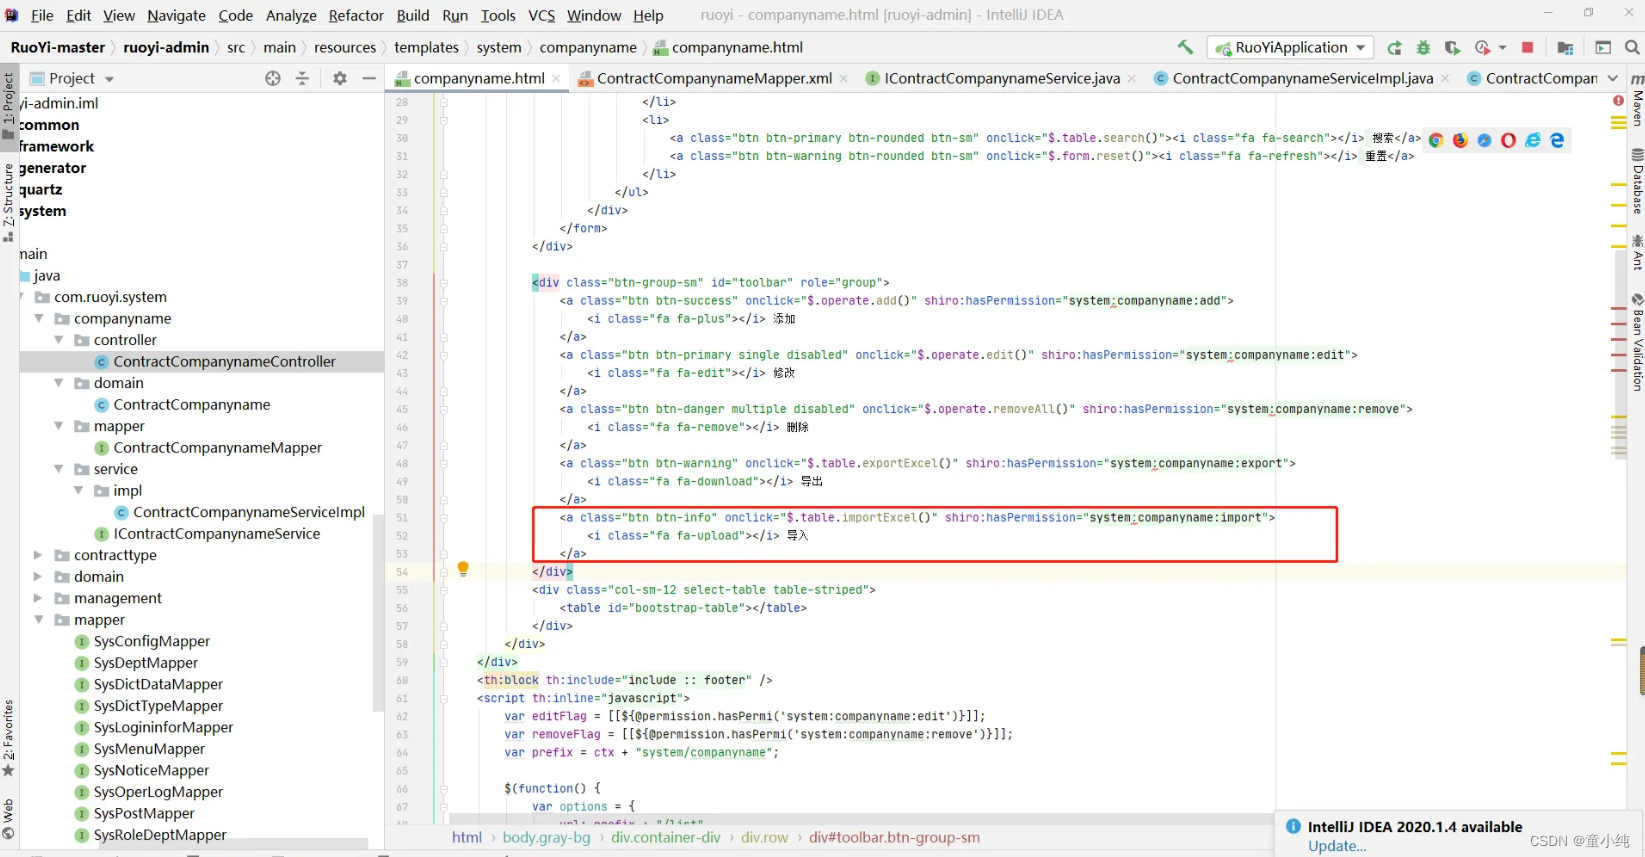This screenshot has width=1645, height=857.
Task: Open the Maven tool window
Action: tap(1637, 100)
